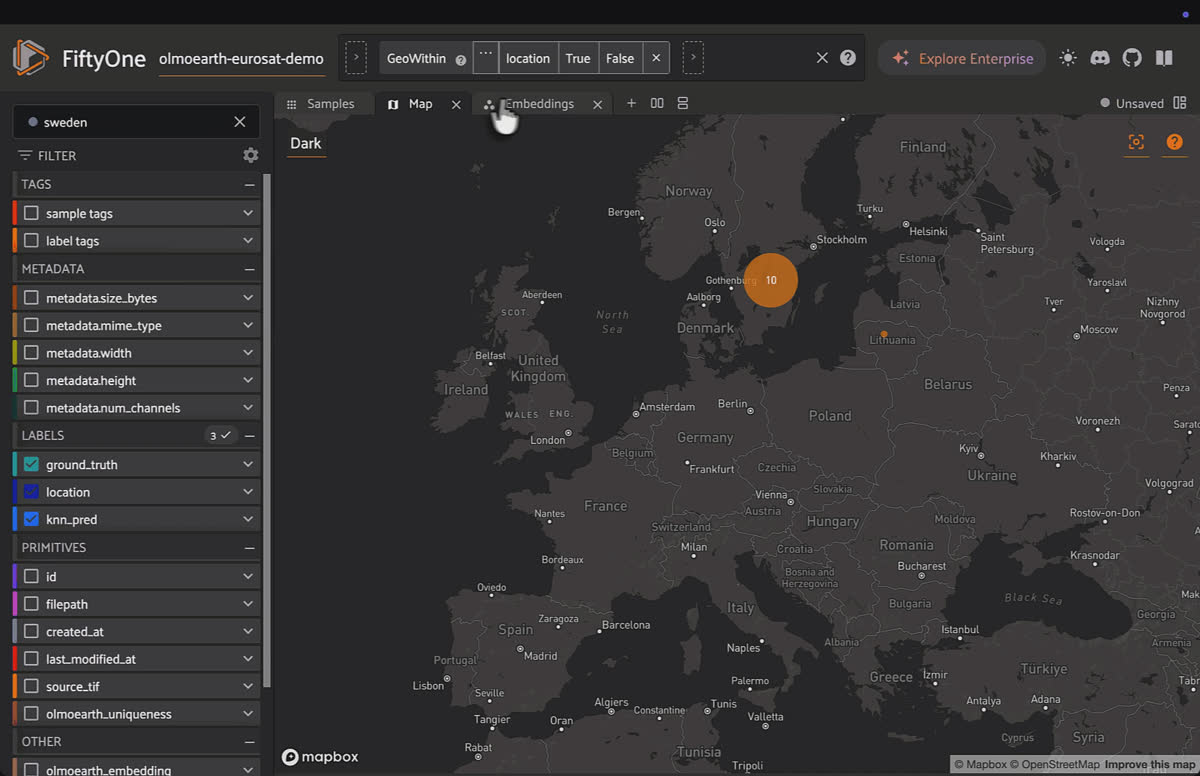Click the knn_pred color bar

click(15, 520)
